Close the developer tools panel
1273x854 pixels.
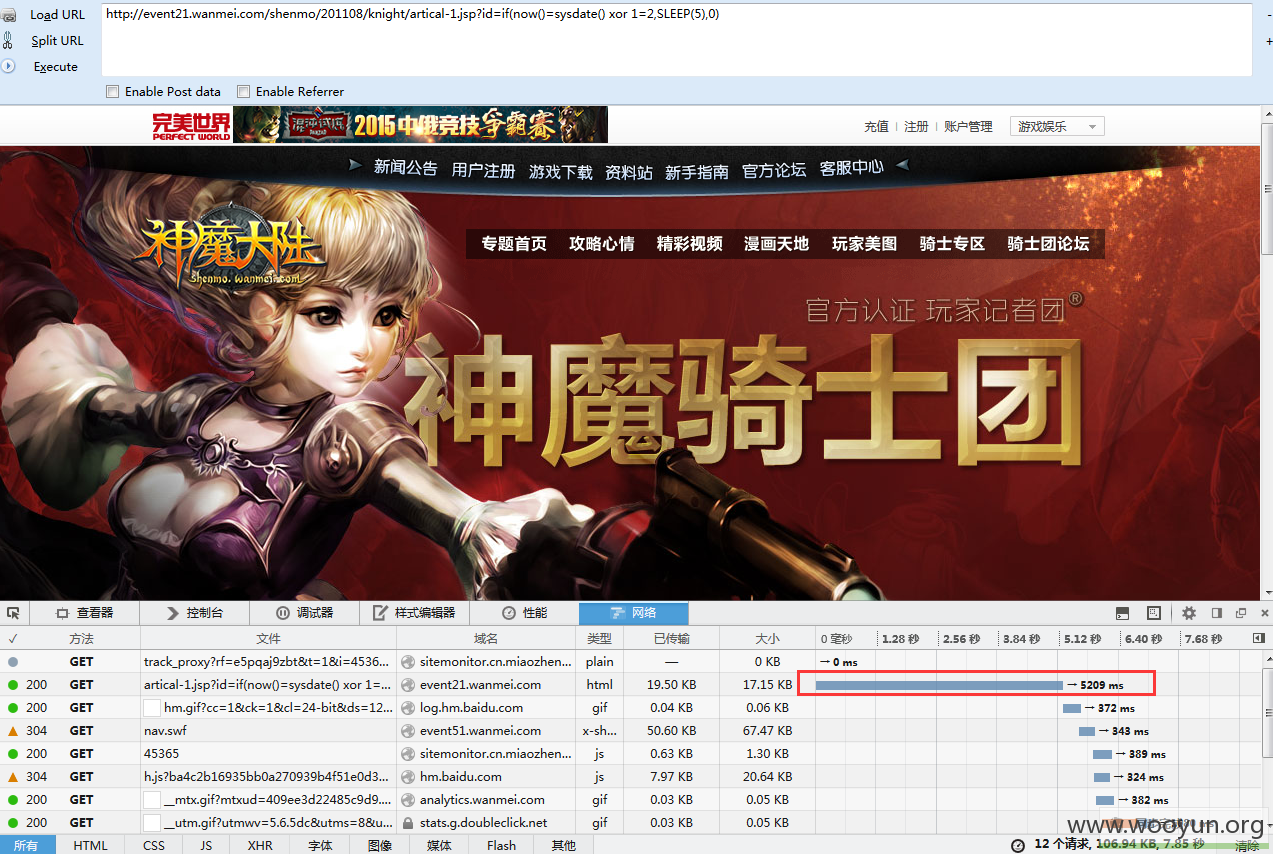pos(1263,613)
